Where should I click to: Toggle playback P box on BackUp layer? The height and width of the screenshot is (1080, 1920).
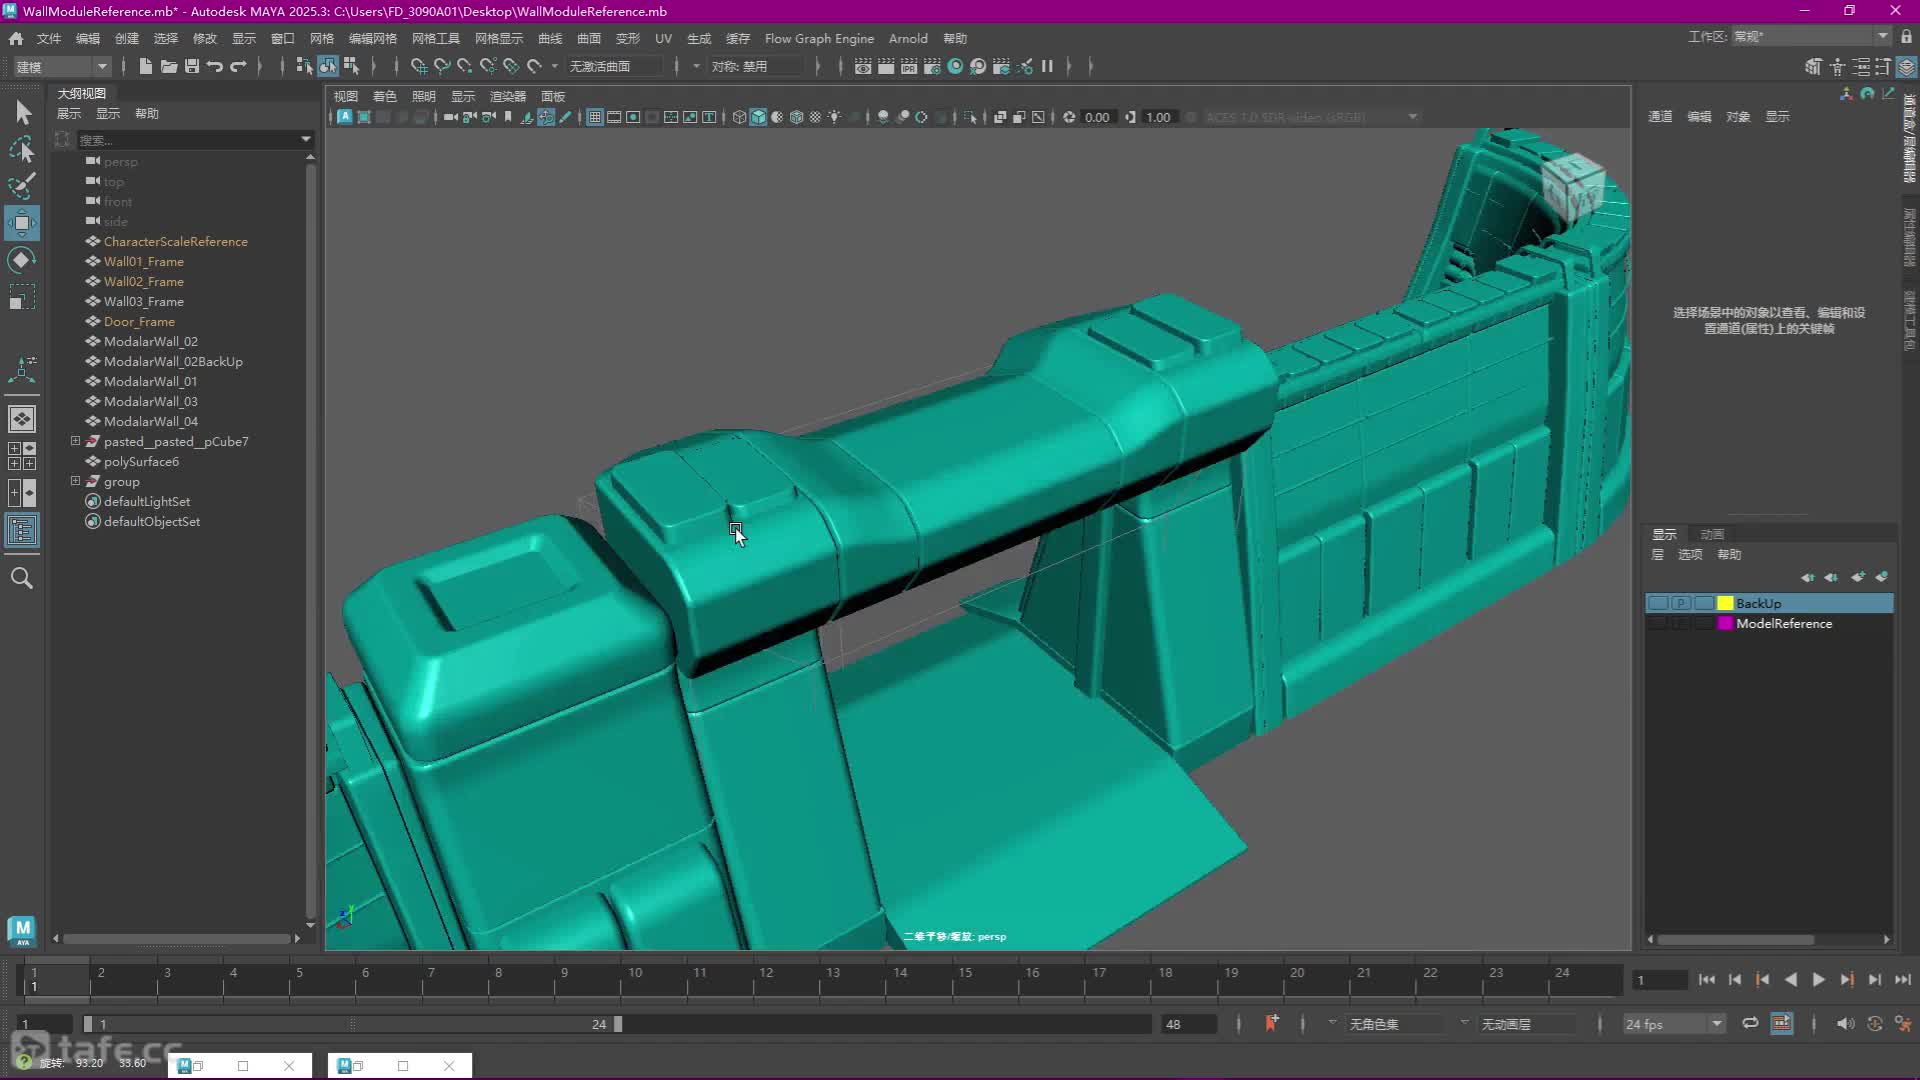1681,603
